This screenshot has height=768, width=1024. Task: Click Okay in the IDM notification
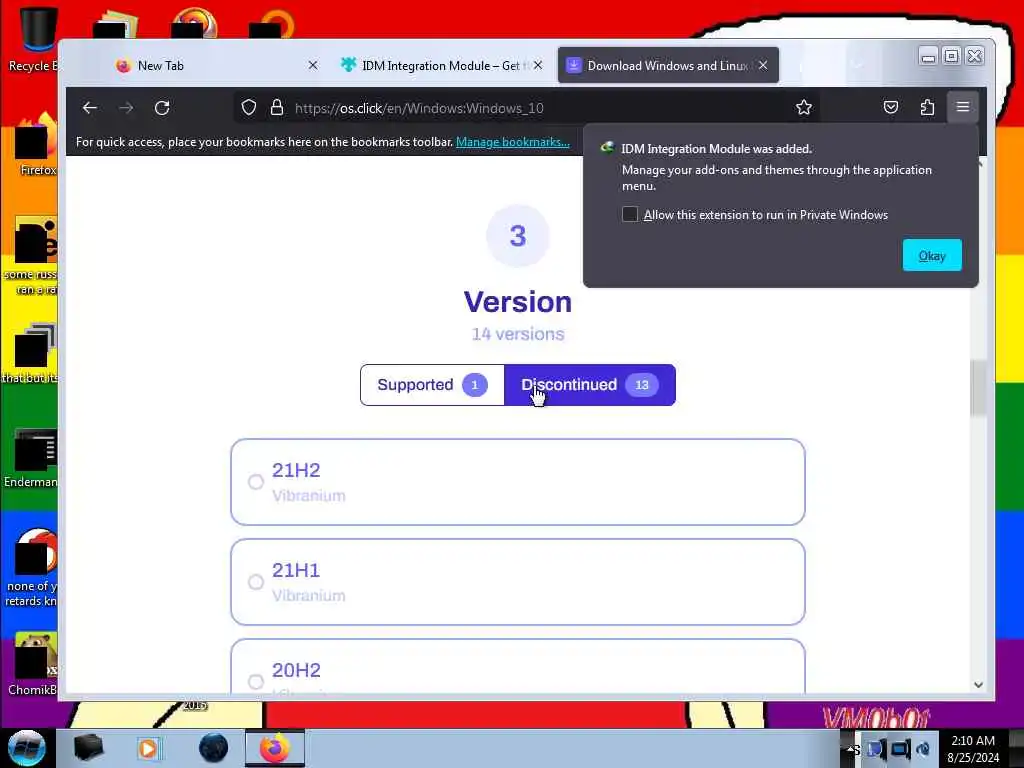coord(932,255)
